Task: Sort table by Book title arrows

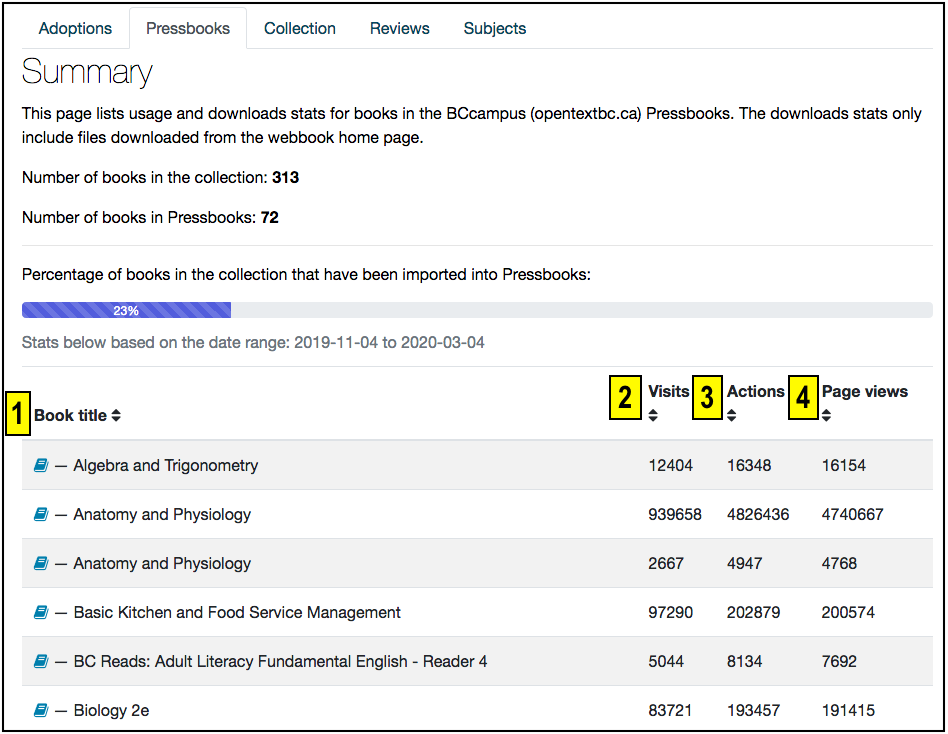Action: 116,415
